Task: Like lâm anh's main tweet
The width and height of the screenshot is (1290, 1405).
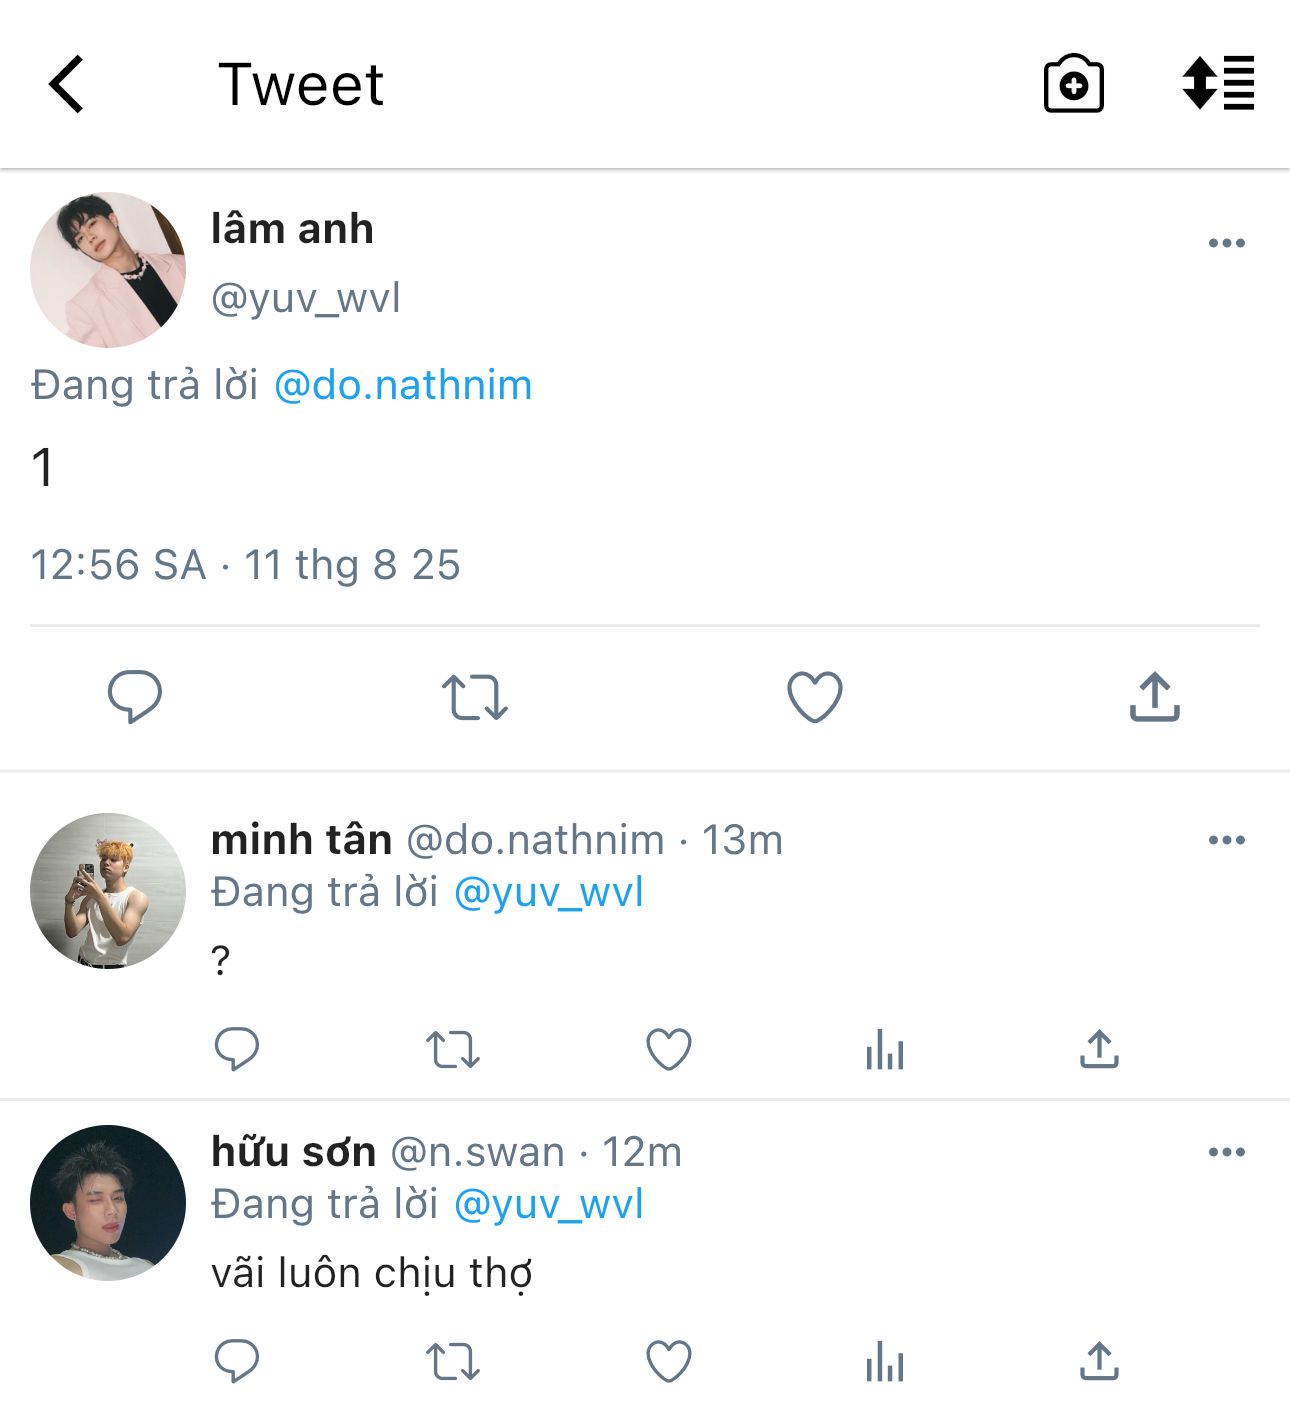Action: pyautogui.click(x=815, y=697)
